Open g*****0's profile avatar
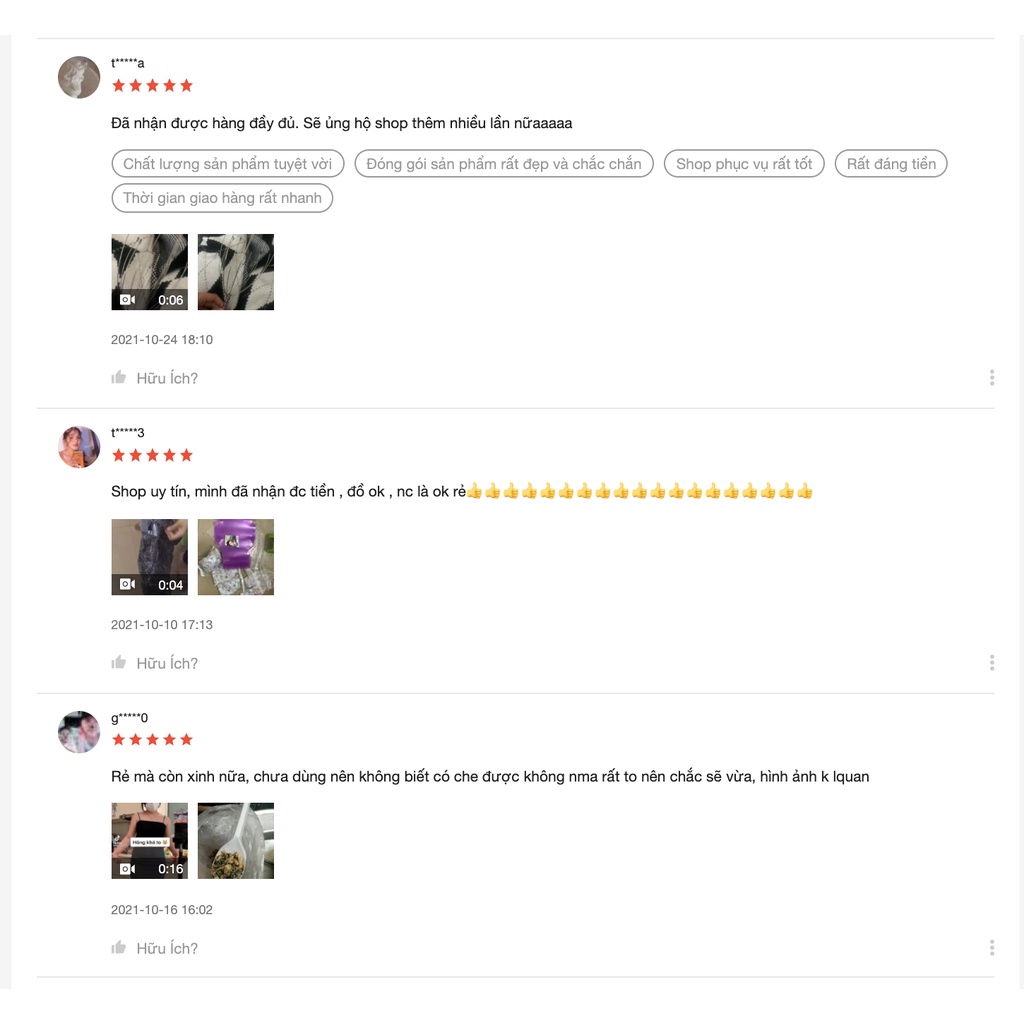The width and height of the screenshot is (1024, 1024). coord(79,731)
